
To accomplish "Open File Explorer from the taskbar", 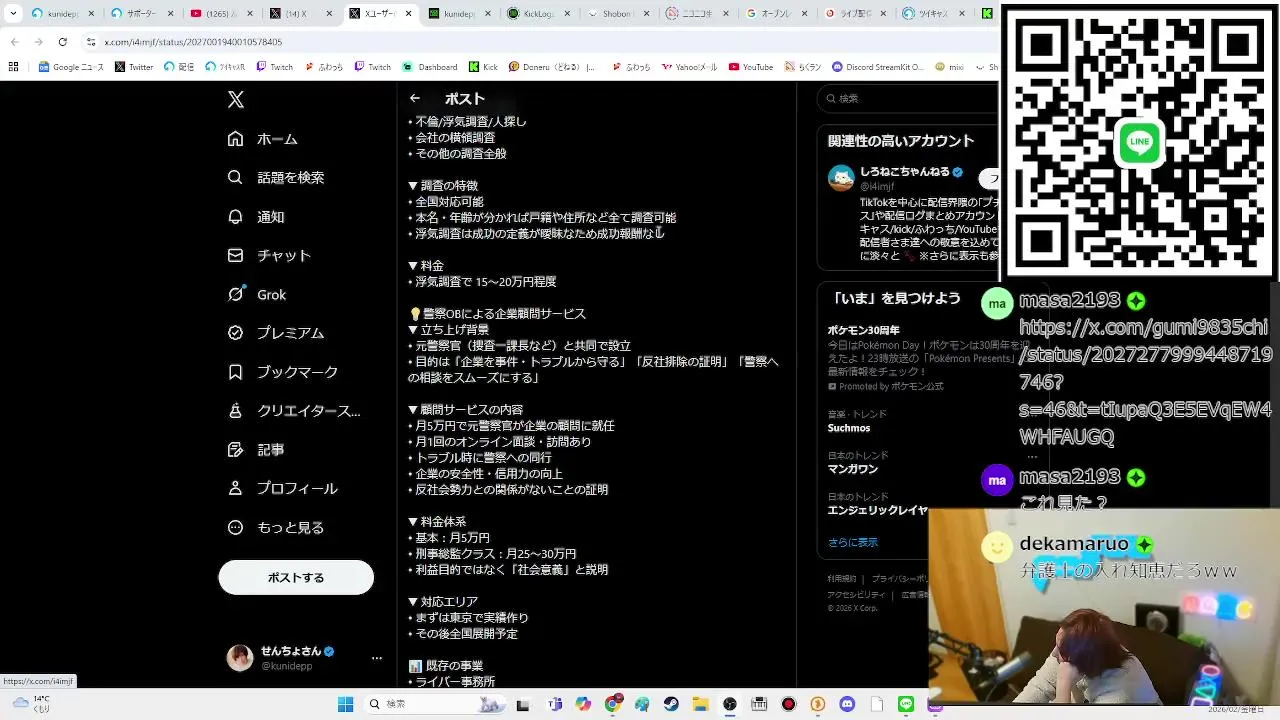I will [x=701, y=704].
